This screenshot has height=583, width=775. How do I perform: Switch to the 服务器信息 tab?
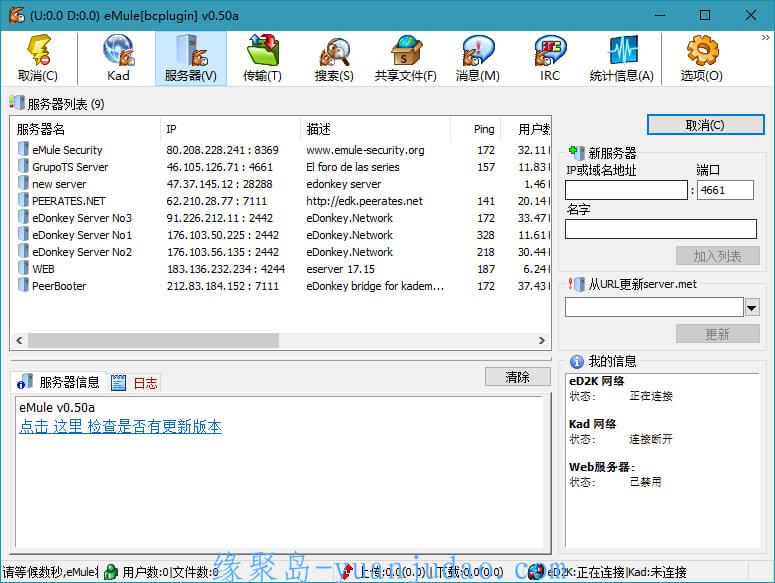(58, 382)
